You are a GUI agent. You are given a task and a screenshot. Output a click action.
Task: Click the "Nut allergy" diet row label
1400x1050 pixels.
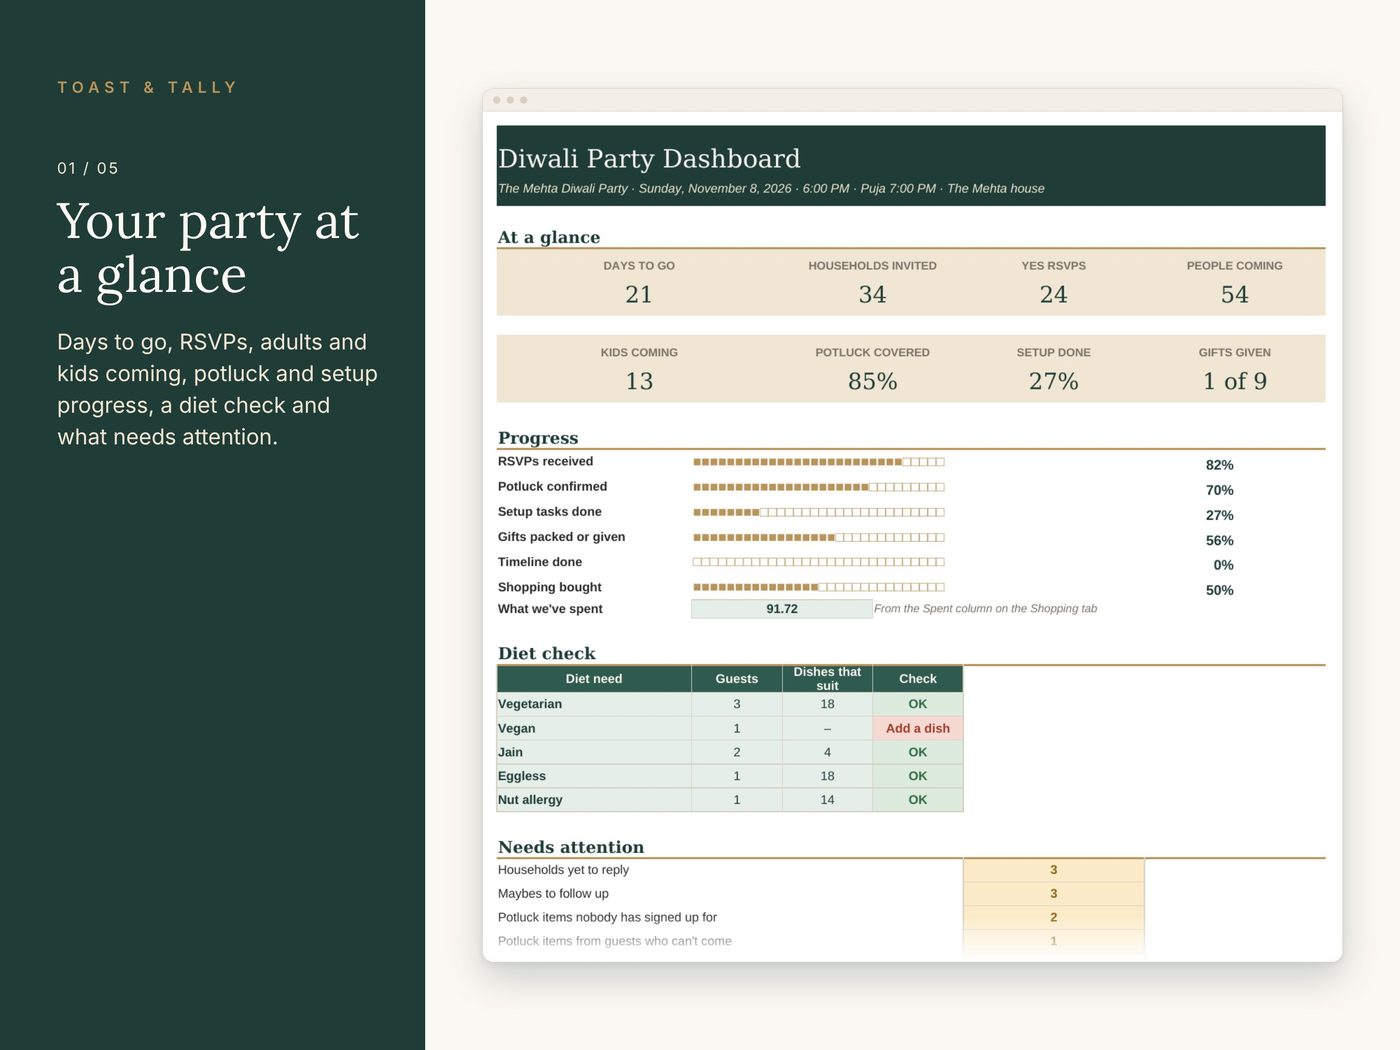click(x=530, y=800)
